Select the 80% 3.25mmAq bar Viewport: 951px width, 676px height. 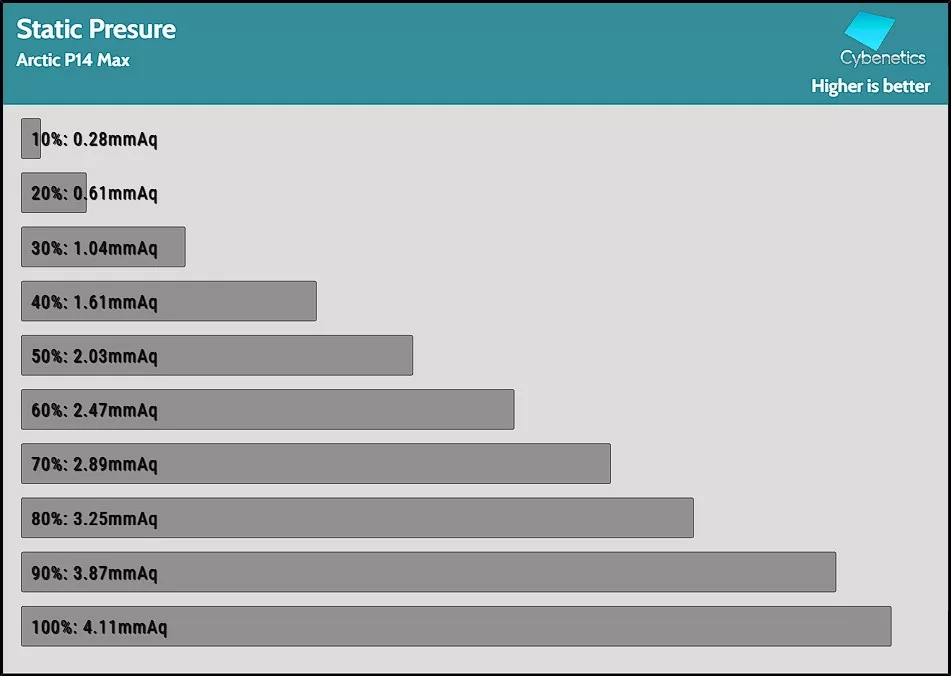tap(357, 518)
